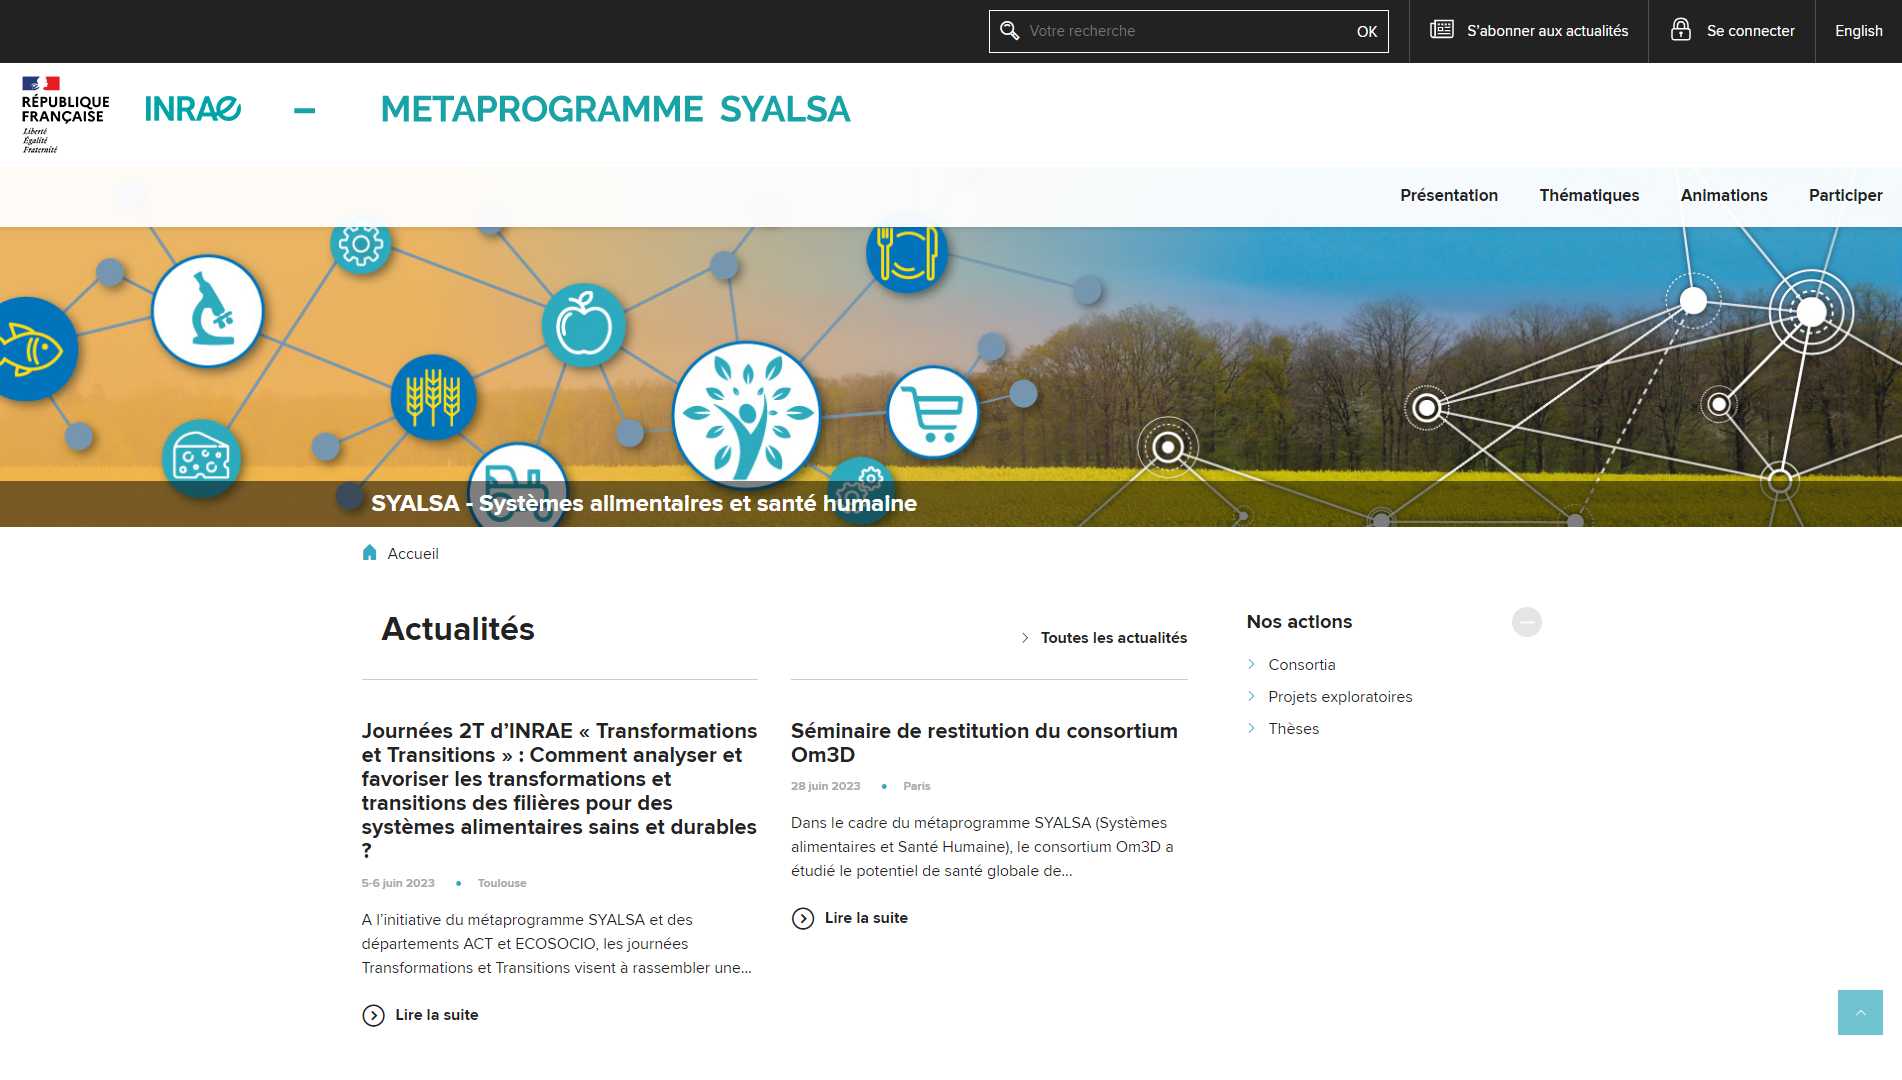1902x1080 pixels.
Task: Click the chevron beside Projets exploratoires
Action: pos(1251,696)
